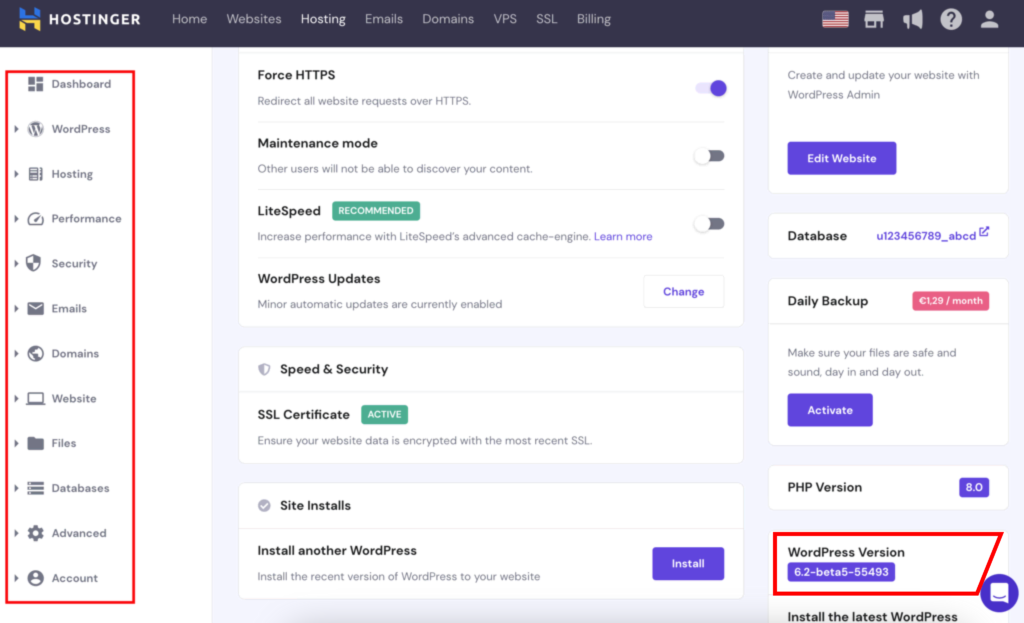Click the Files folder icon

[35, 443]
